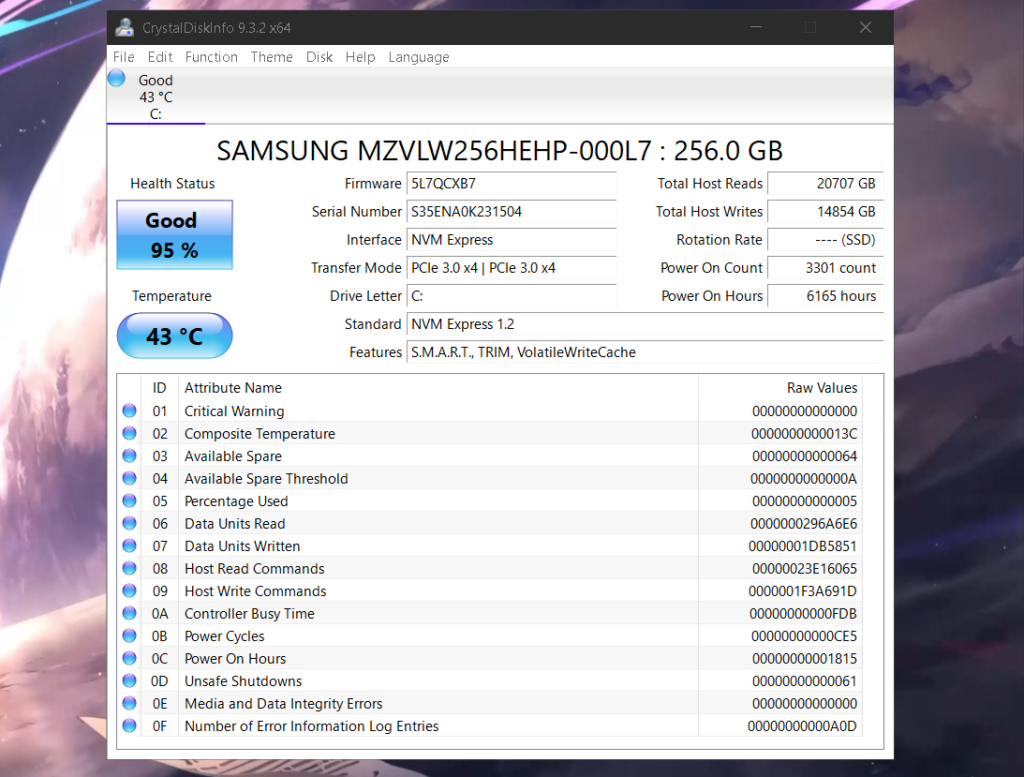
Task: Click the status orb for Available Spare Threshold
Action: click(x=129, y=478)
